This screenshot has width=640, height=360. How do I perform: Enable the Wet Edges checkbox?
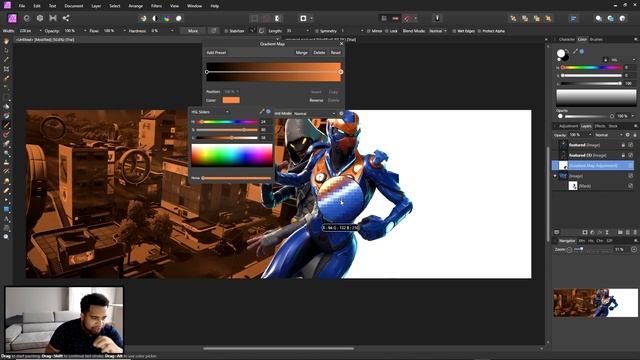point(454,31)
